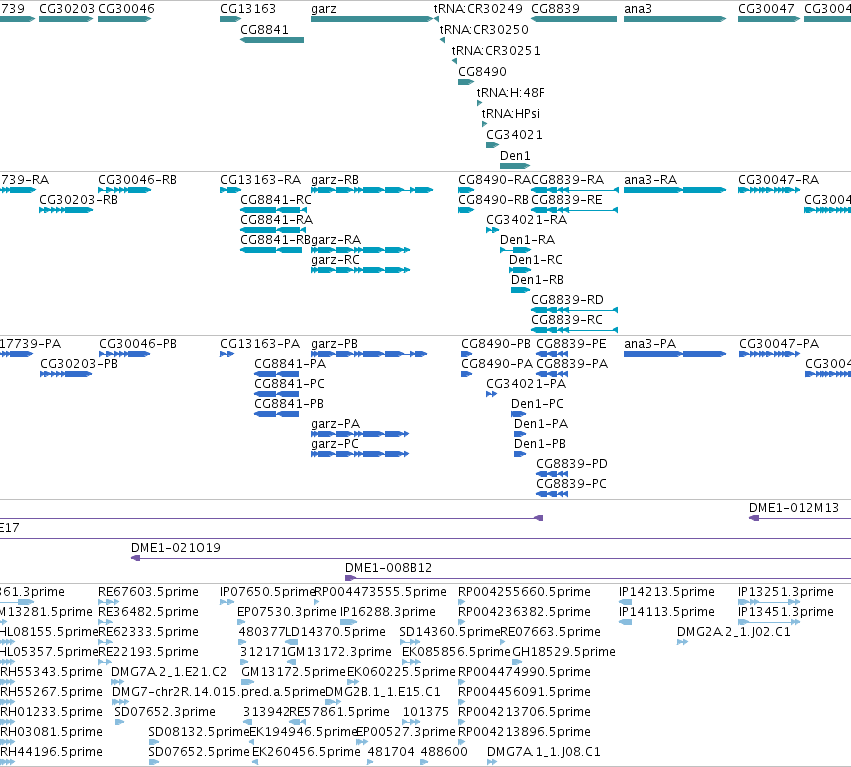Viewport: 851px width, 767px height.
Task: Click the garz-RC transcript label
Action: point(335,259)
